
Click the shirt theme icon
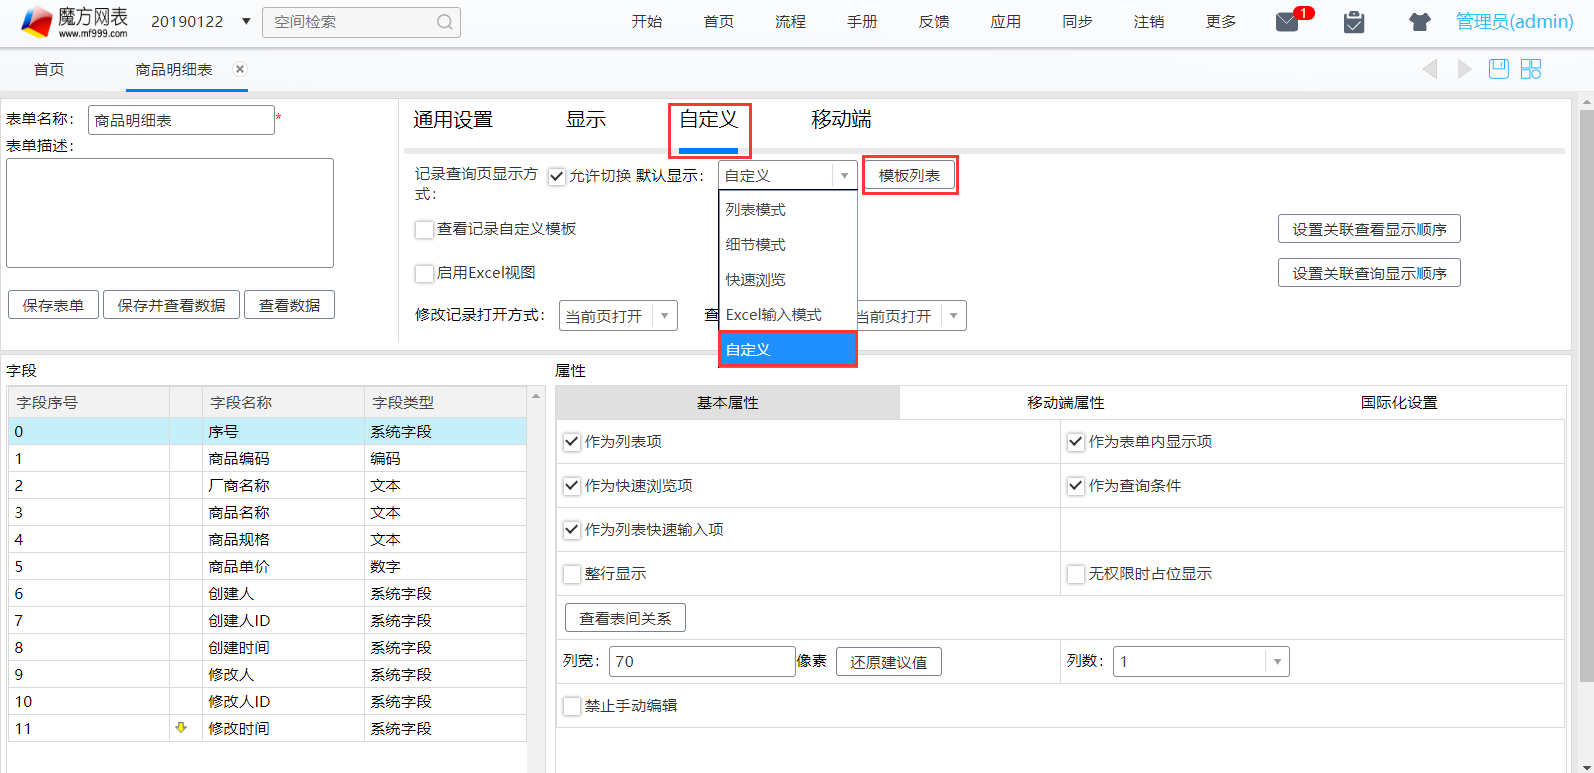point(1420,22)
